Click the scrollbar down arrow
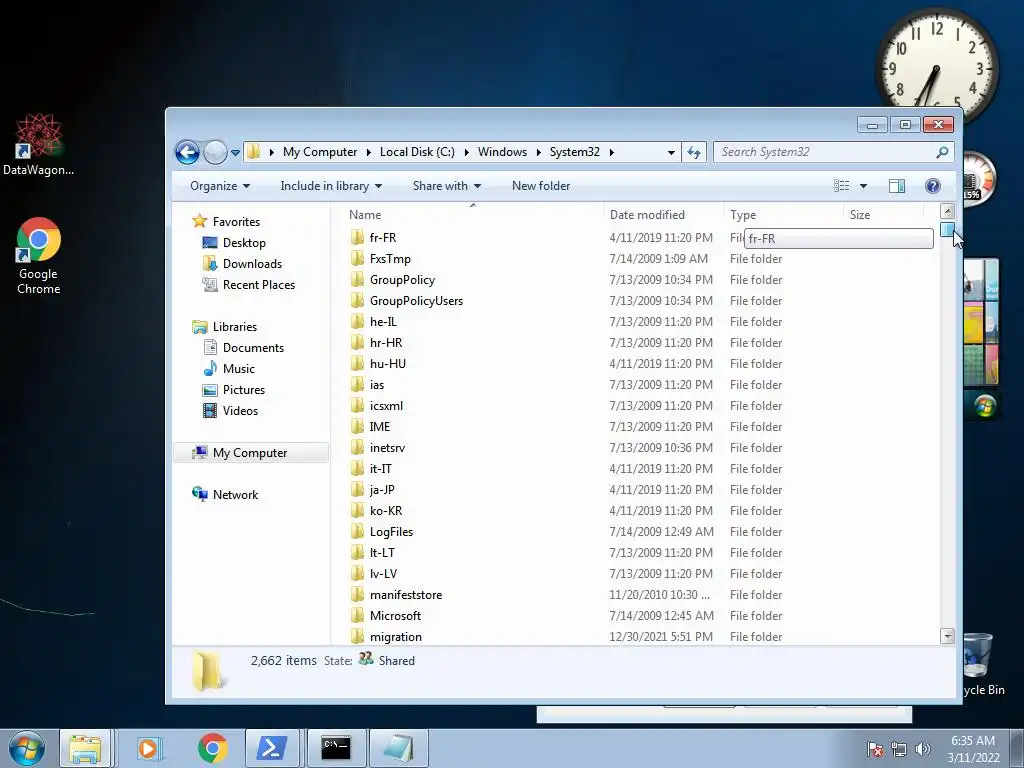Image resolution: width=1024 pixels, height=768 pixels. click(x=947, y=636)
